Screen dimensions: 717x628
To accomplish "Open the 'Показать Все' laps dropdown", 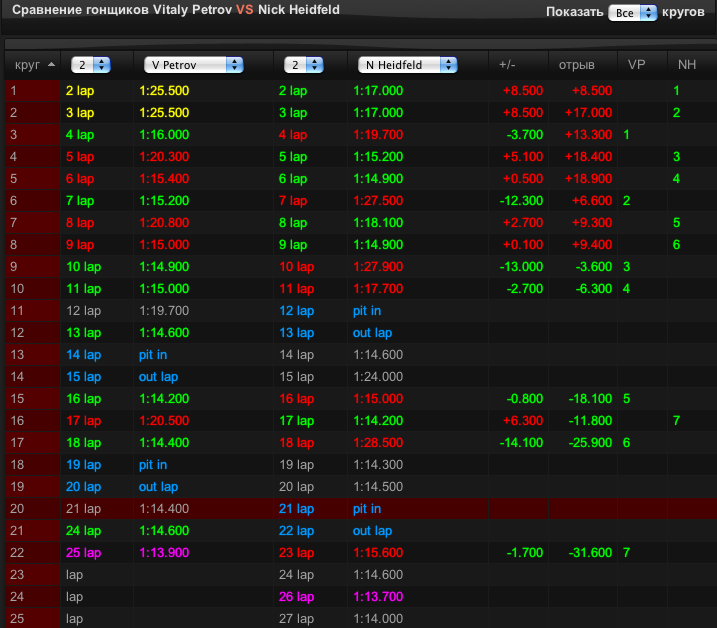I will coord(632,12).
